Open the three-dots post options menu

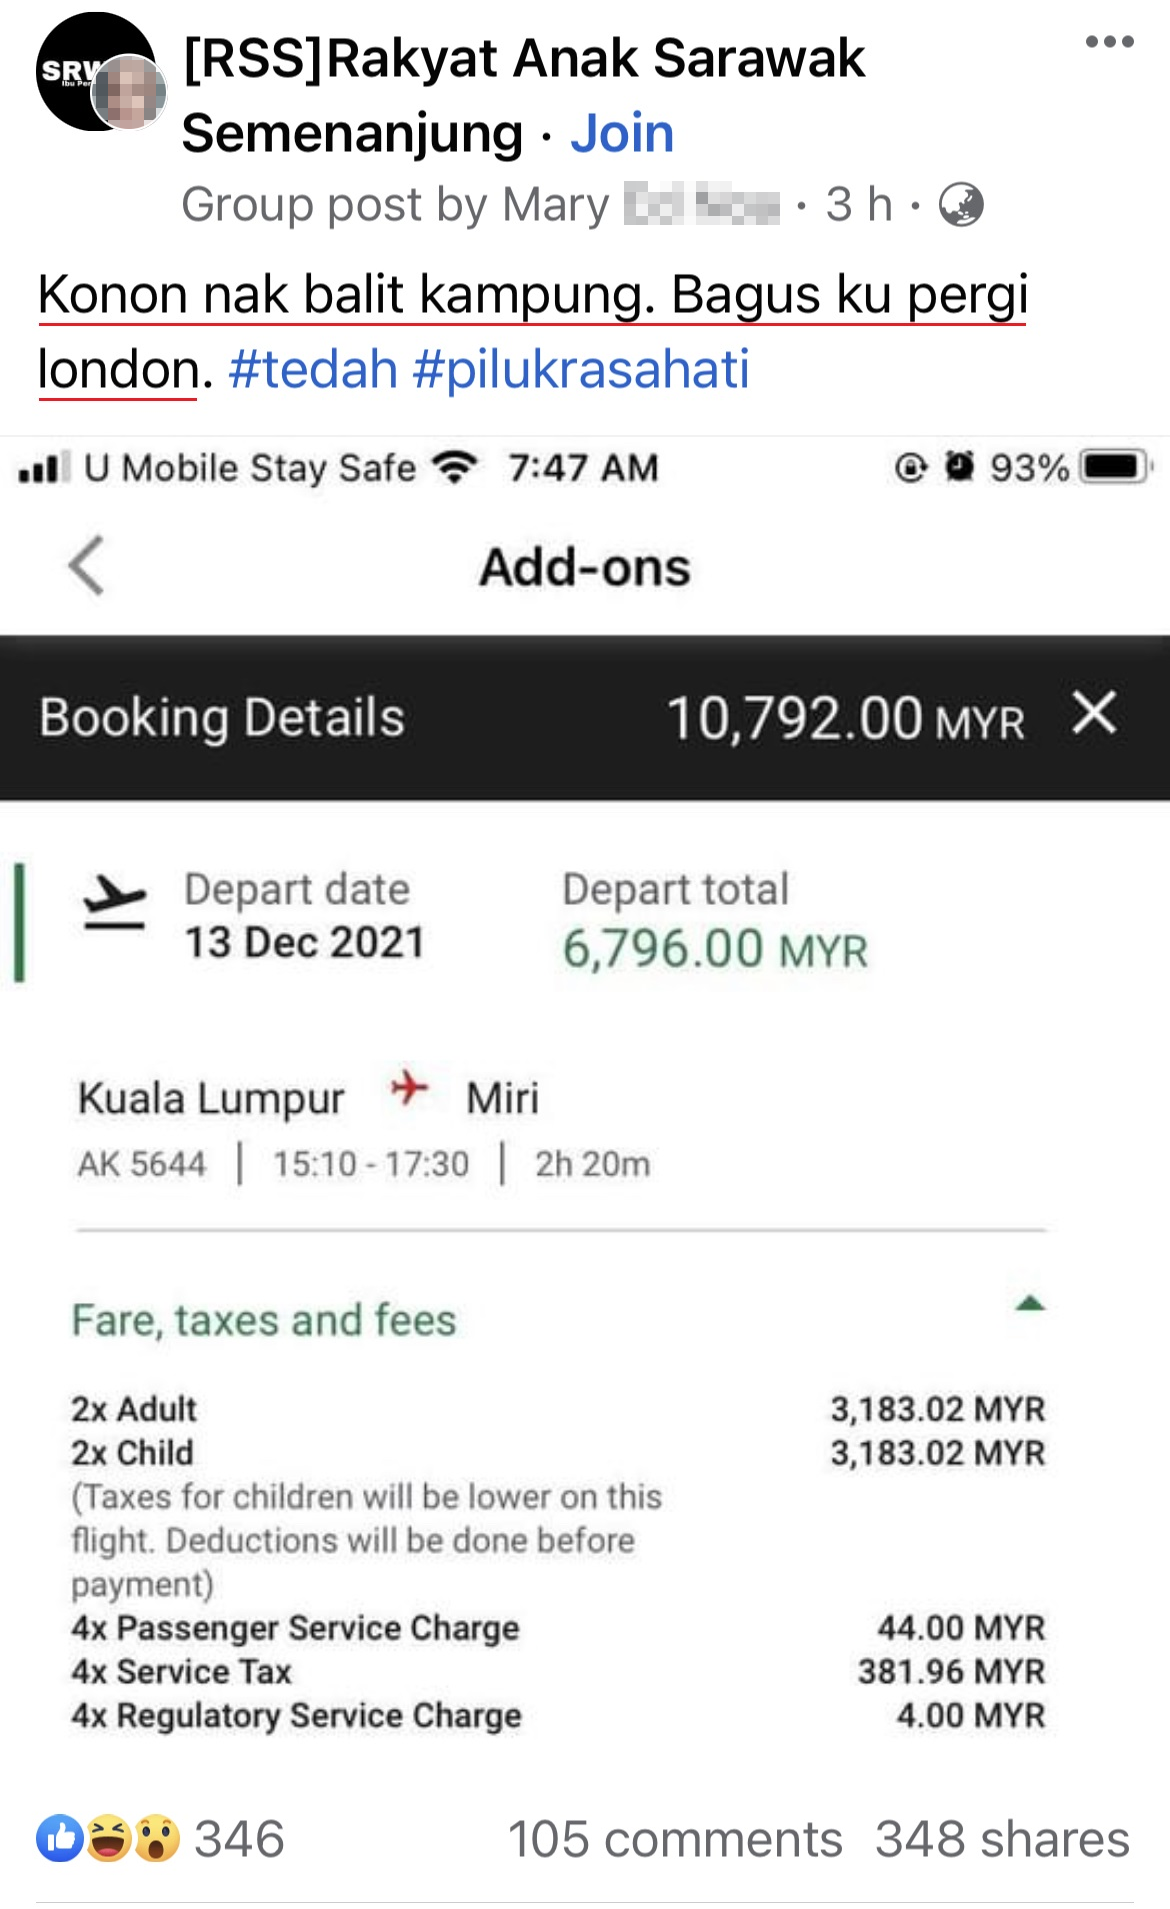(1109, 42)
